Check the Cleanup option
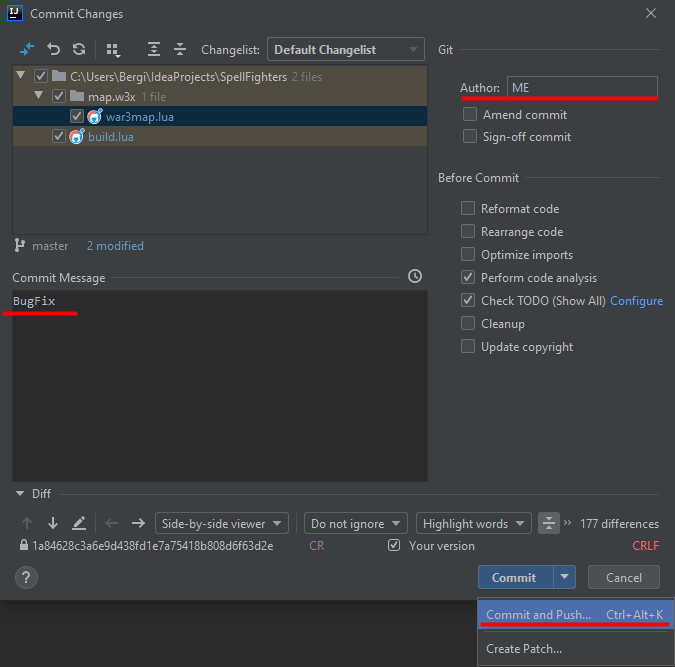Viewport: 675px width, 667px height. click(468, 323)
